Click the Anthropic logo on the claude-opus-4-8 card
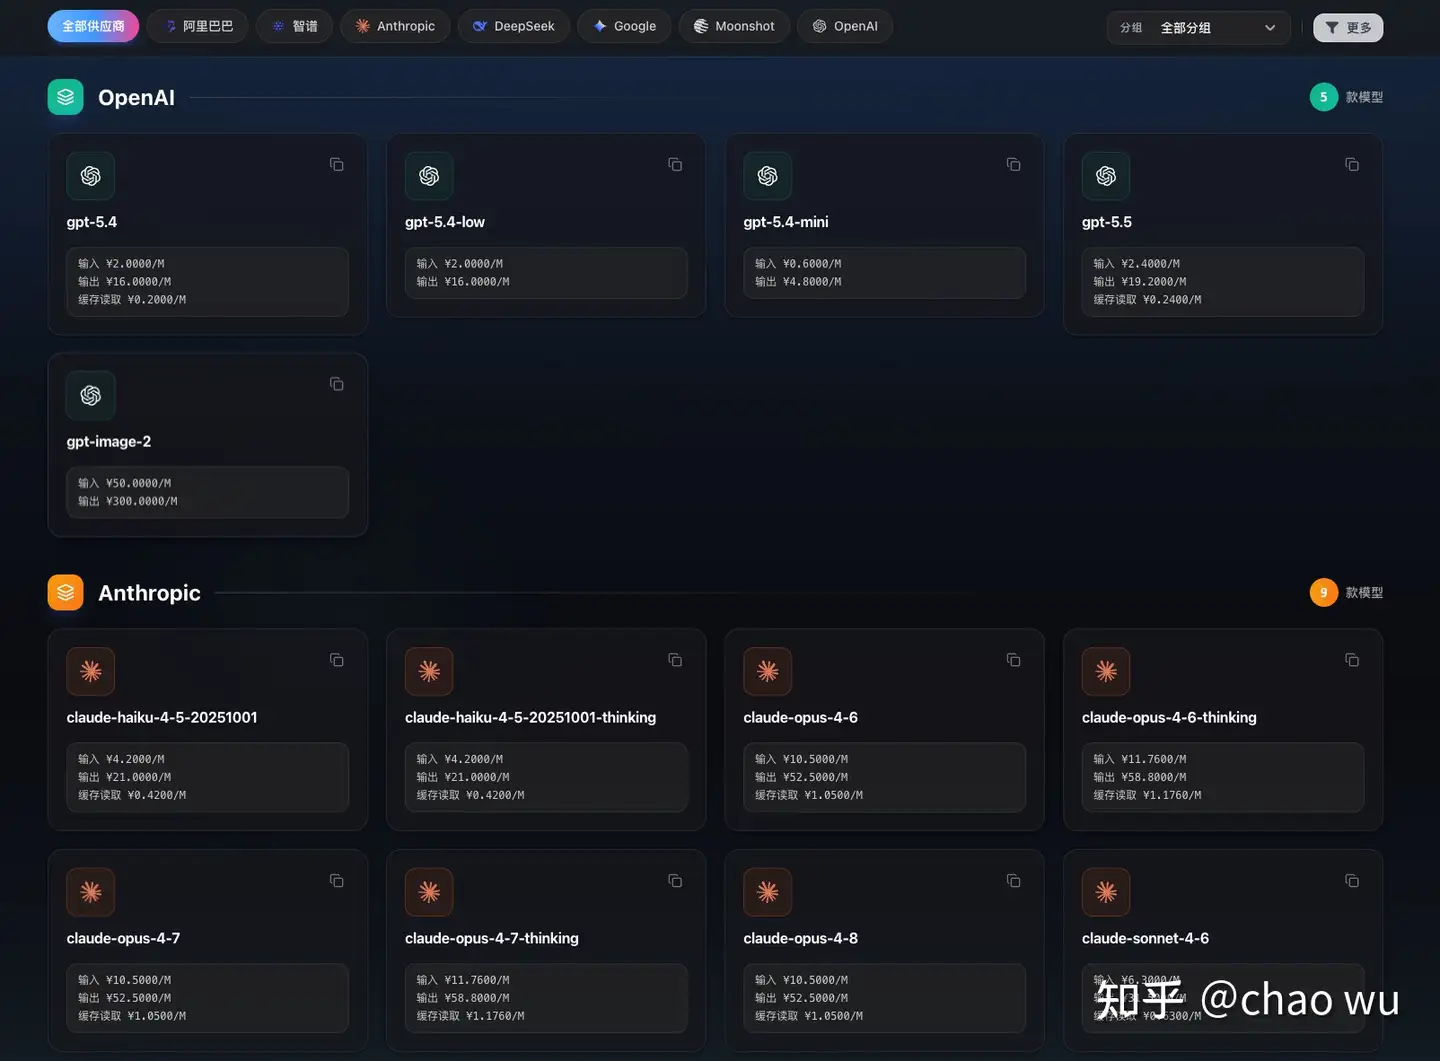This screenshot has height=1061, width=1440. [x=768, y=892]
